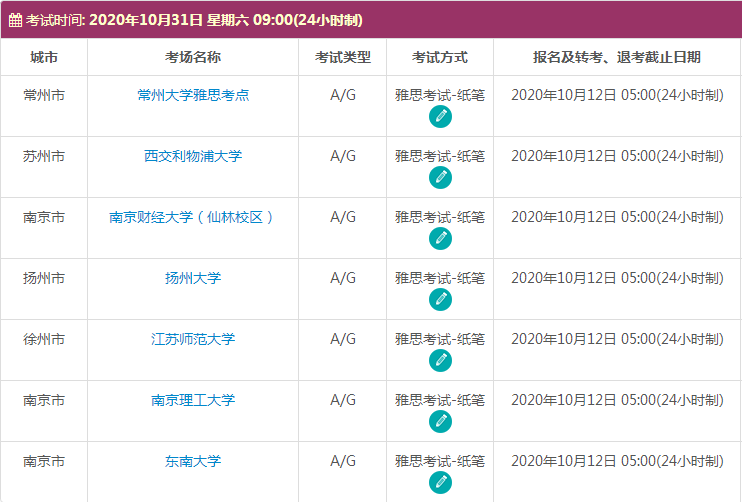Click 雅思考试-纸笔 in the 南京理工大学 row
This screenshot has width=742, height=502.
coord(440,400)
